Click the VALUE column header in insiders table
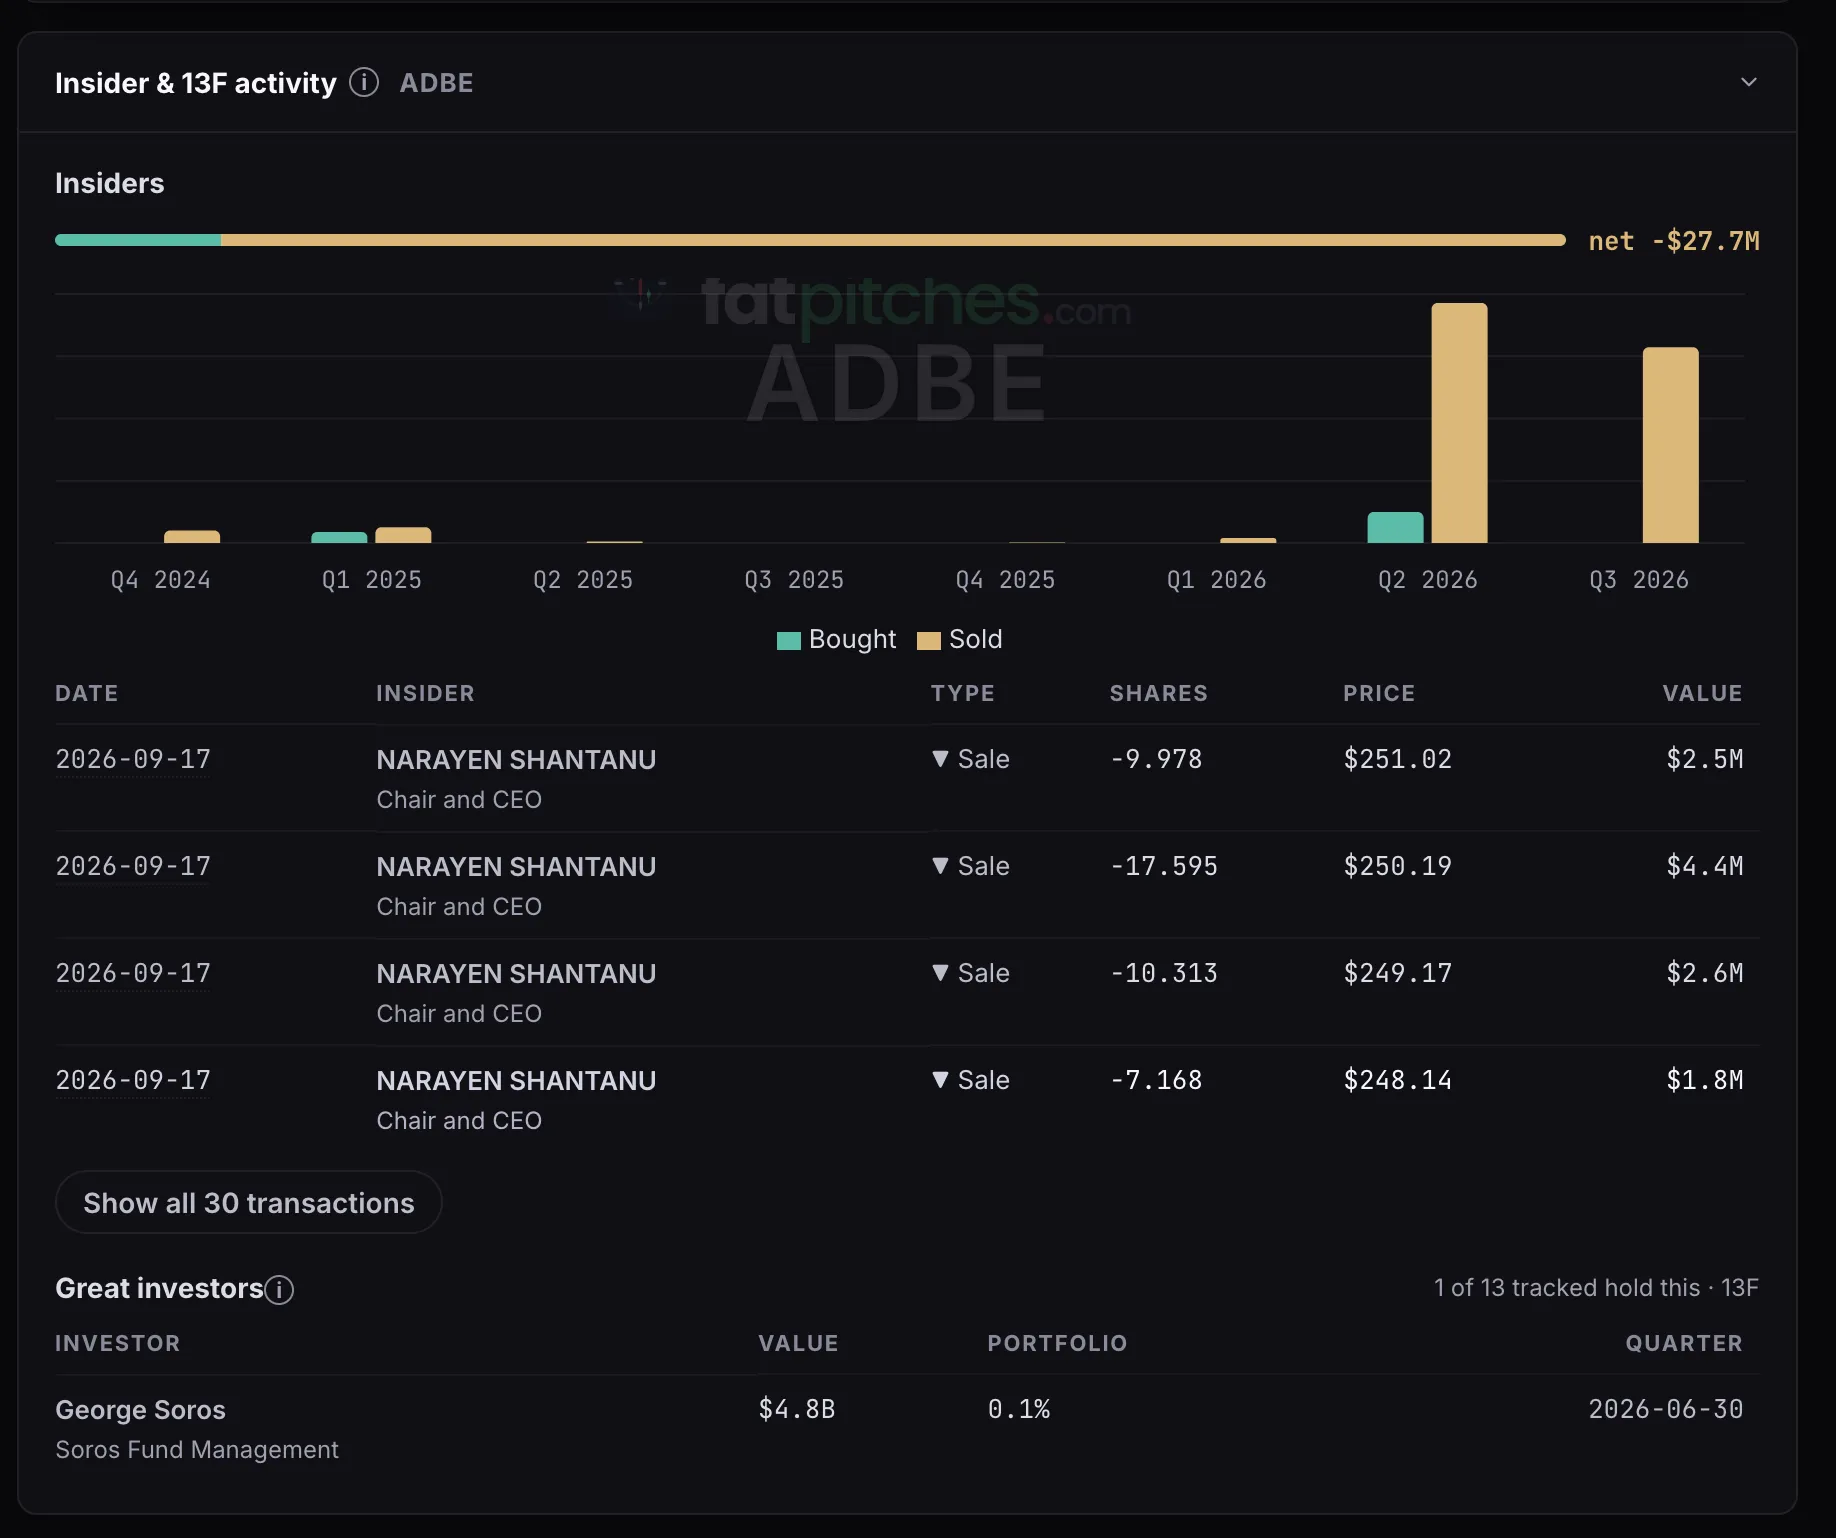The image size is (1836, 1538). (x=1702, y=693)
